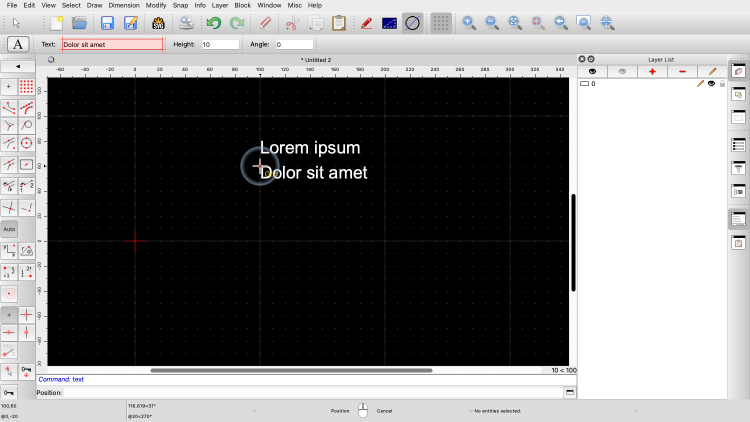Viewport: 750px width, 422px height.
Task: Toggle draft mode blue icon
Action: tap(389, 23)
